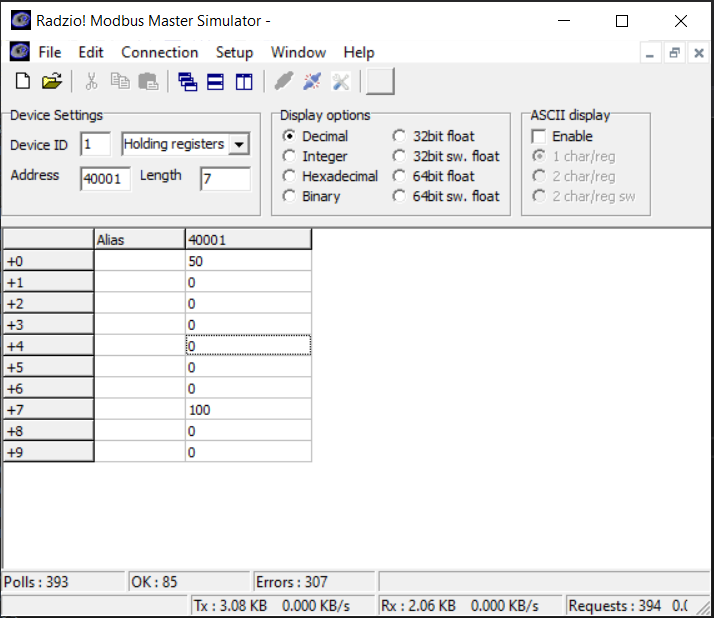Viewport: 714px width, 618px height.
Task: Click the Address field showing 40001
Action: point(105,179)
